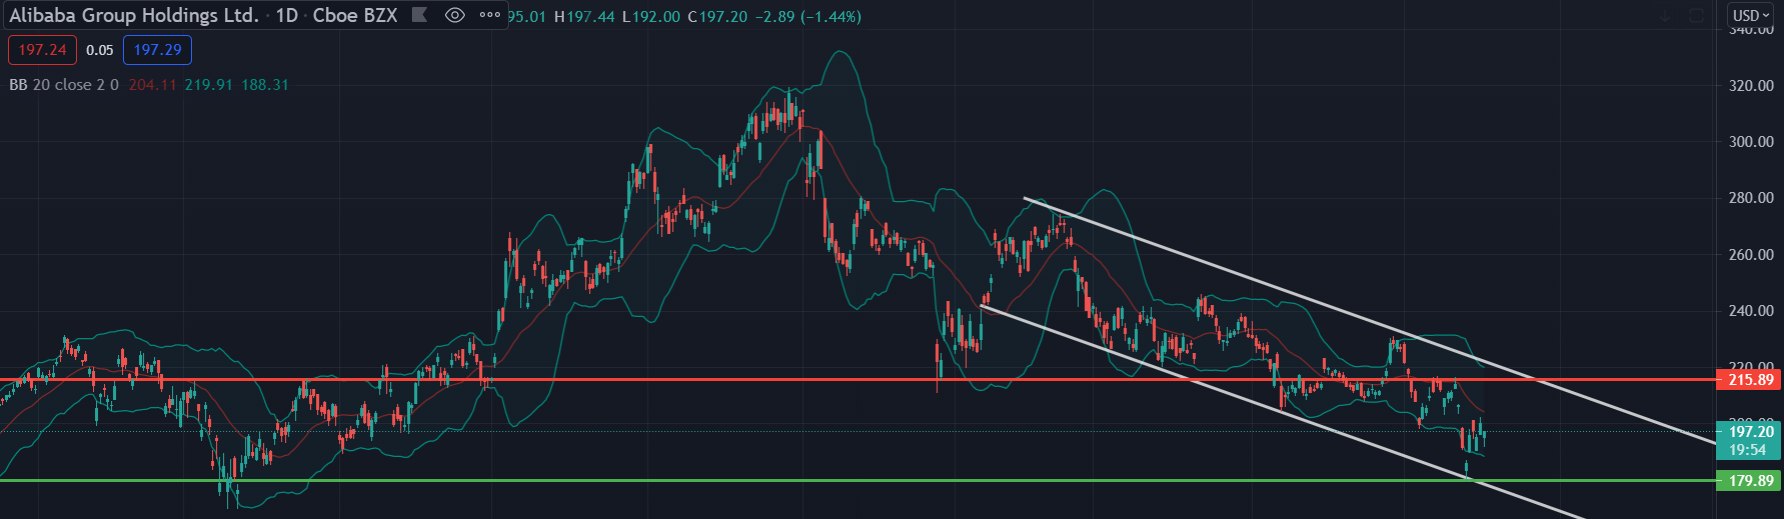This screenshot has height=519, width=1784.
Task: Click the 320.00 price scale label
Action: (x=1751, y=86)
